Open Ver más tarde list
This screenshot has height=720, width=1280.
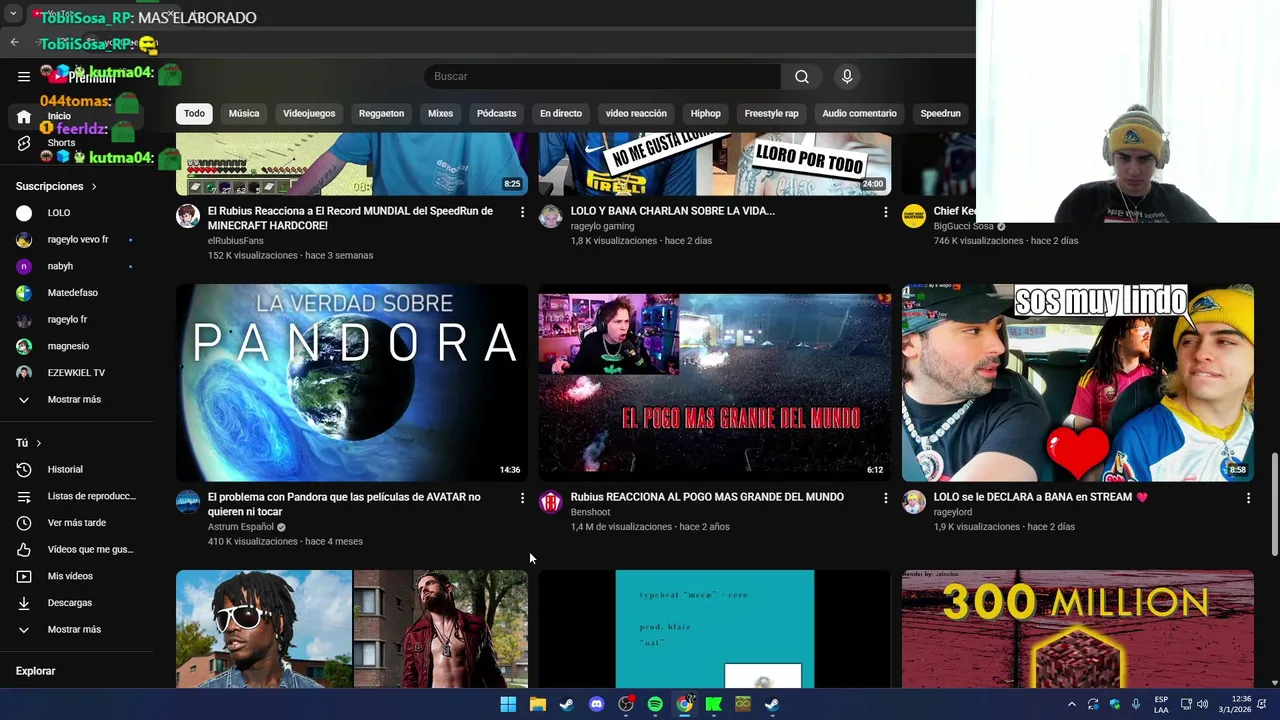(76, 523)
